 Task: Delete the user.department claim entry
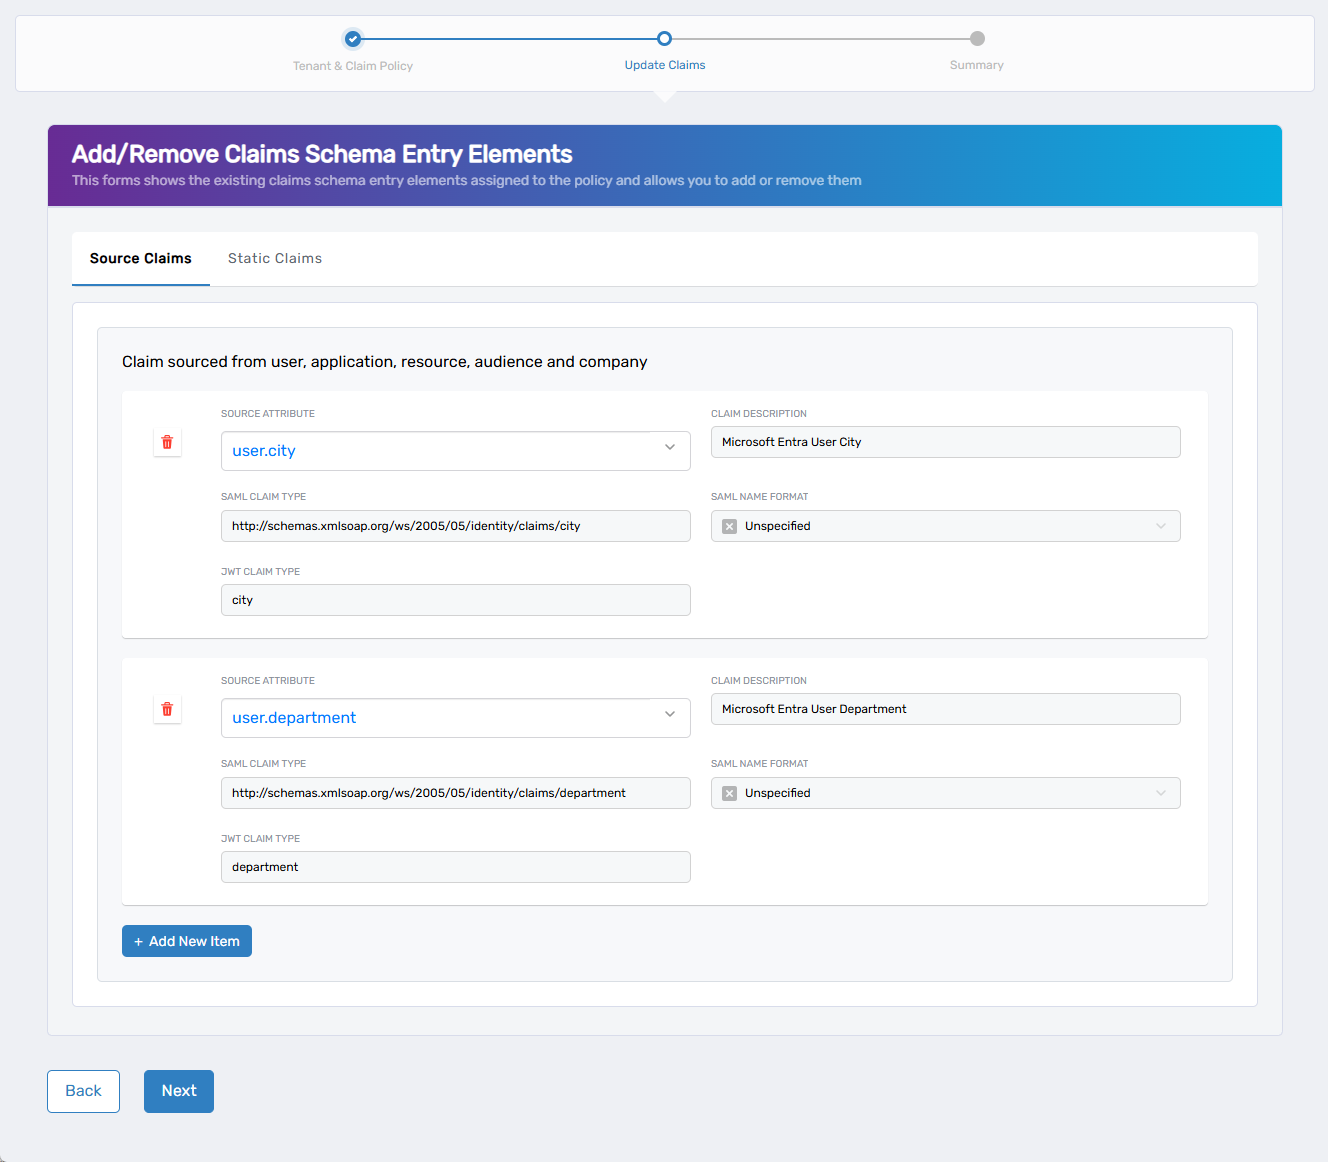point(167,709)
